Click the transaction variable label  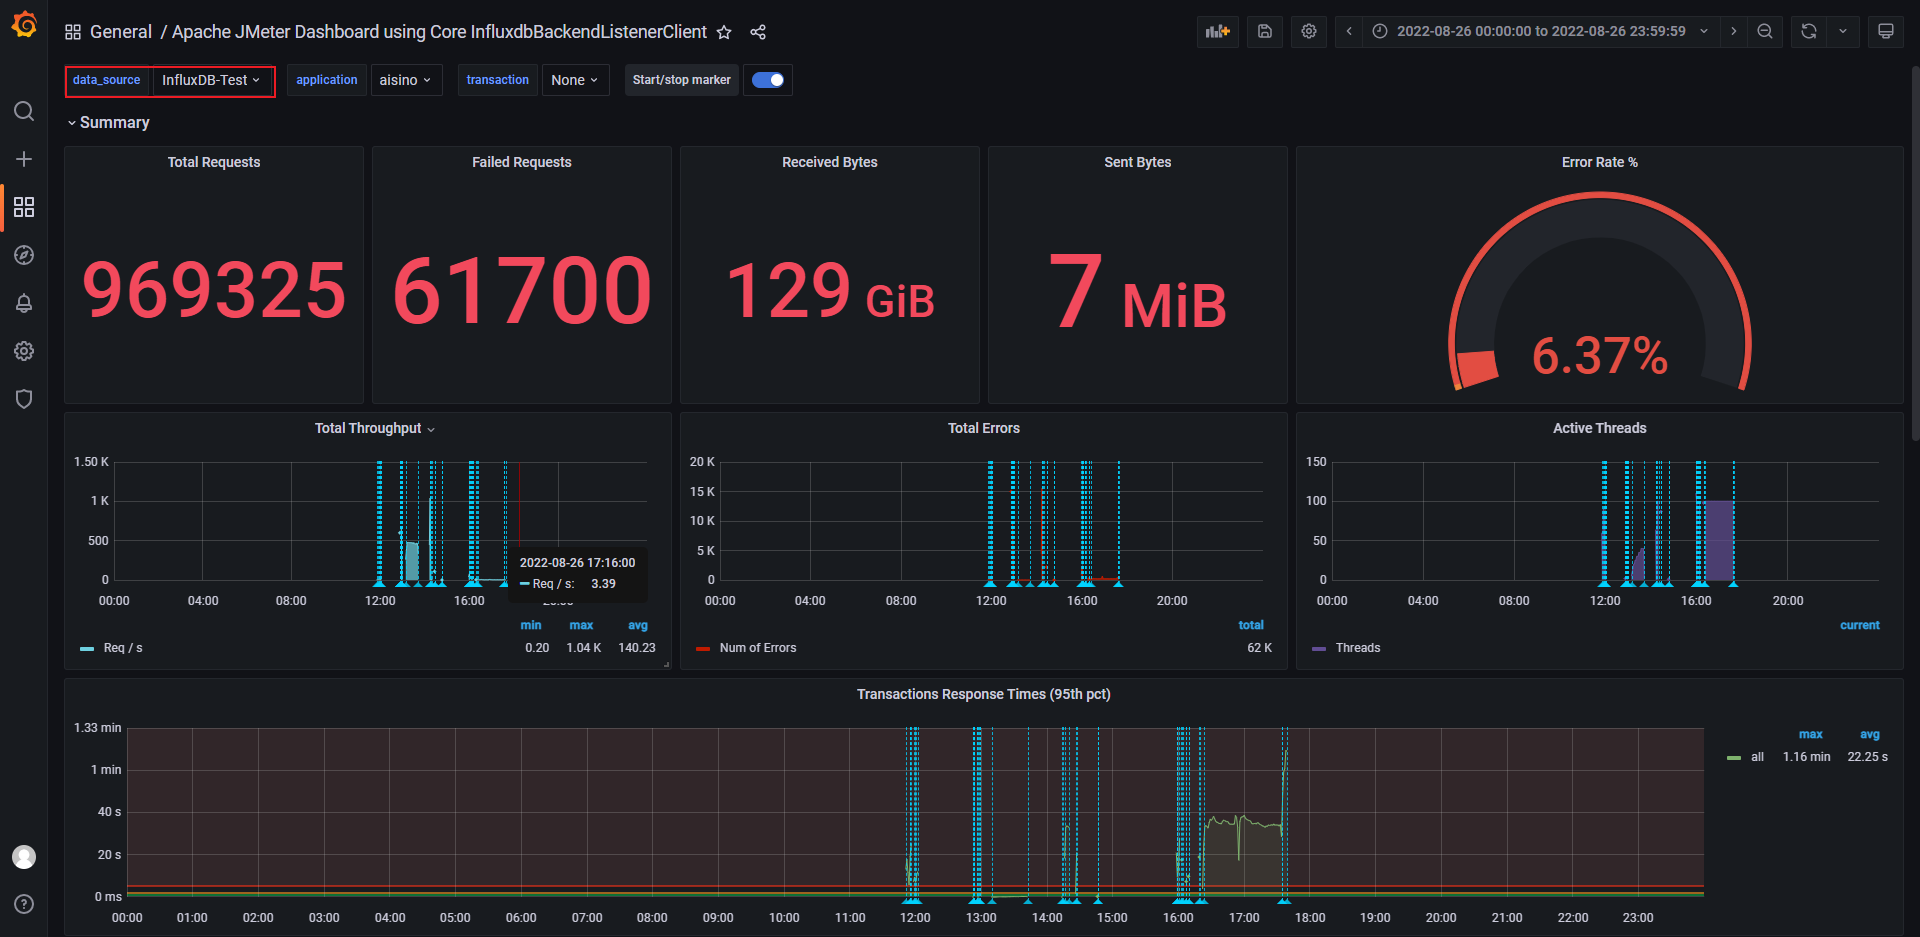pos(498,80)
